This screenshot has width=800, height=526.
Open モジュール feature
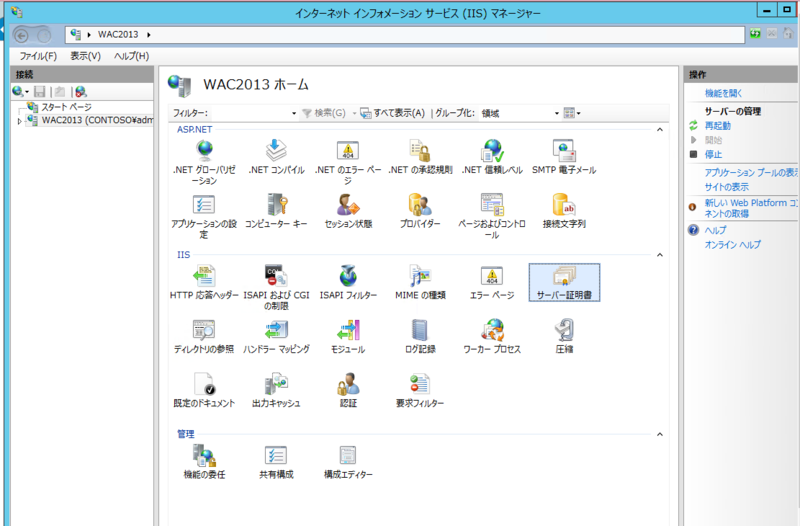348,336
